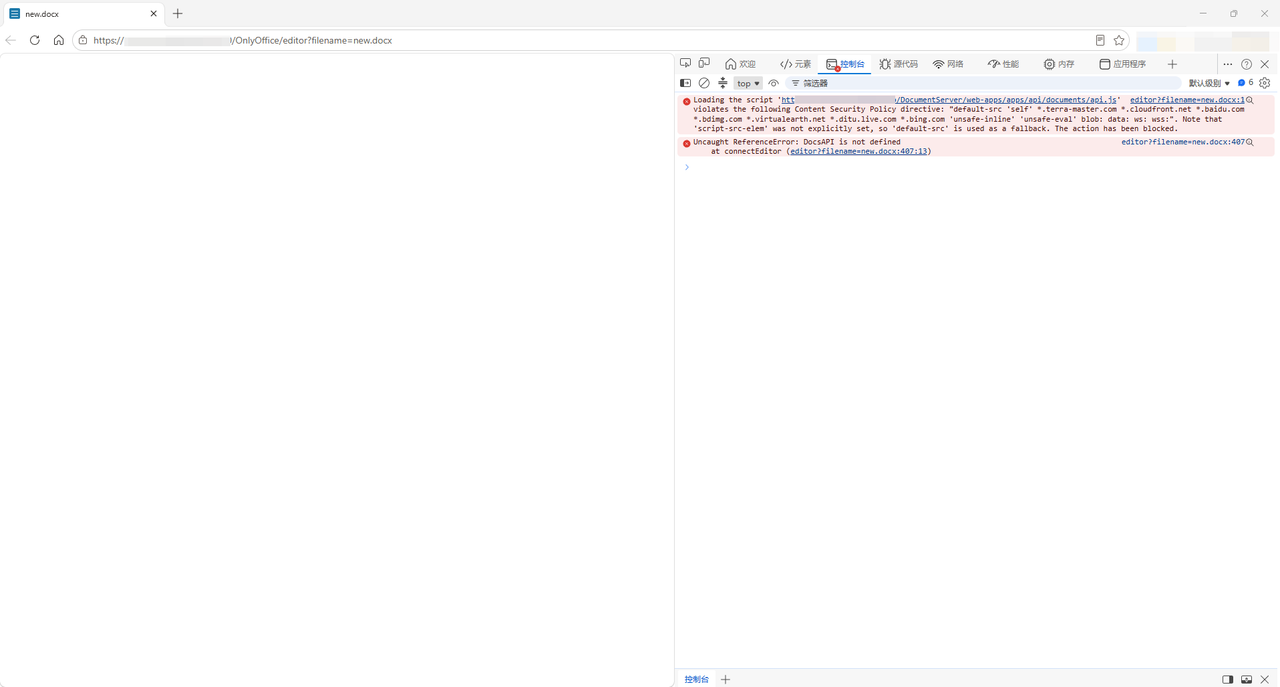Reload the page with refresh icon
1280x687 pixels.
[x=34, y=40]
